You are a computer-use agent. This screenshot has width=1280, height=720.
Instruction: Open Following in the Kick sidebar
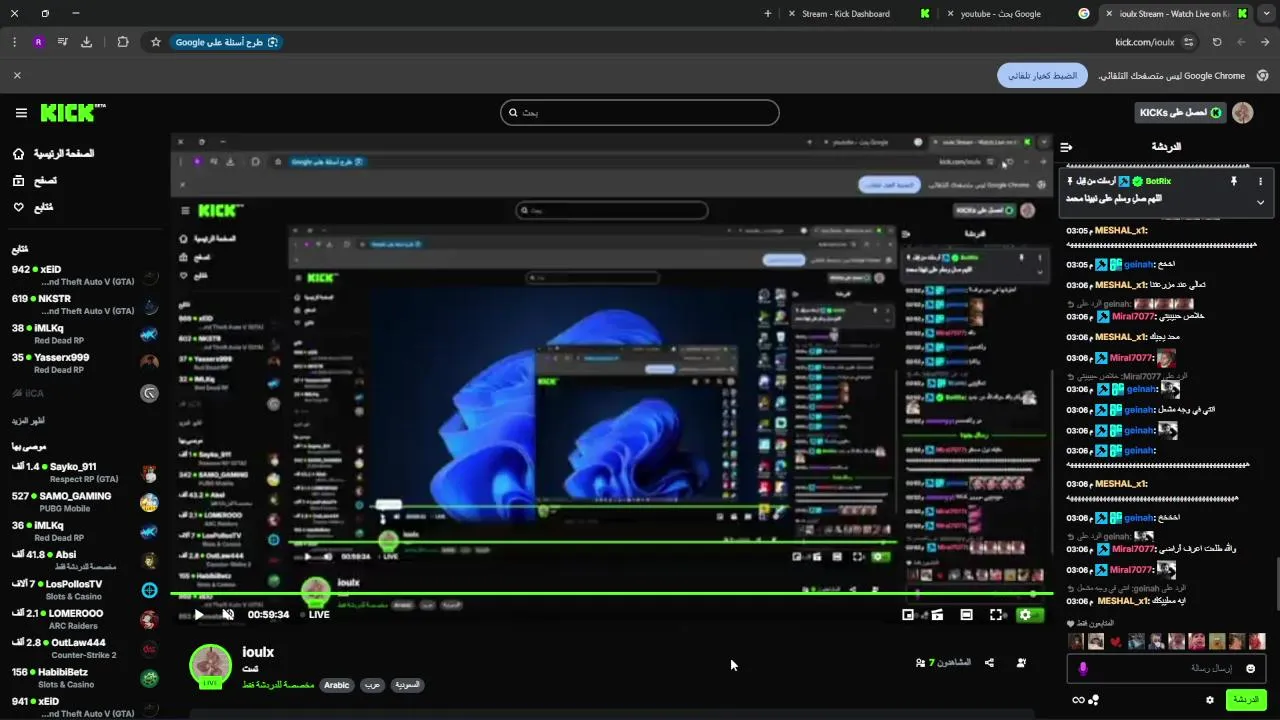click(x=33, y=207)
